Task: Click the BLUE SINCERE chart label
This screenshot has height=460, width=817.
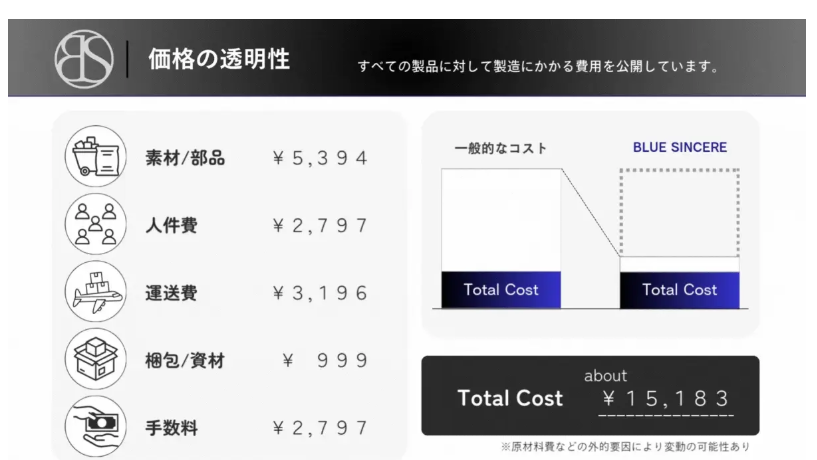Action: pyautogui.click(x=680, y=147)
